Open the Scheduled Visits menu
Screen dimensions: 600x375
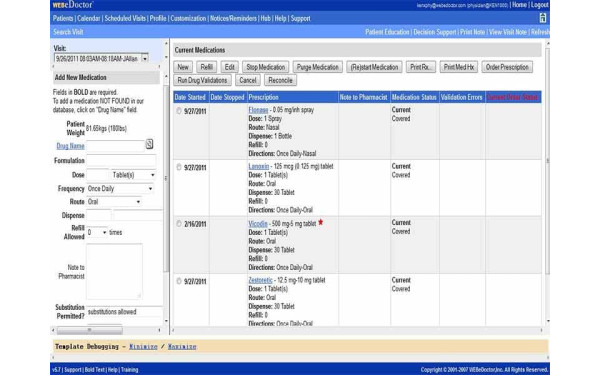point(125,18)
